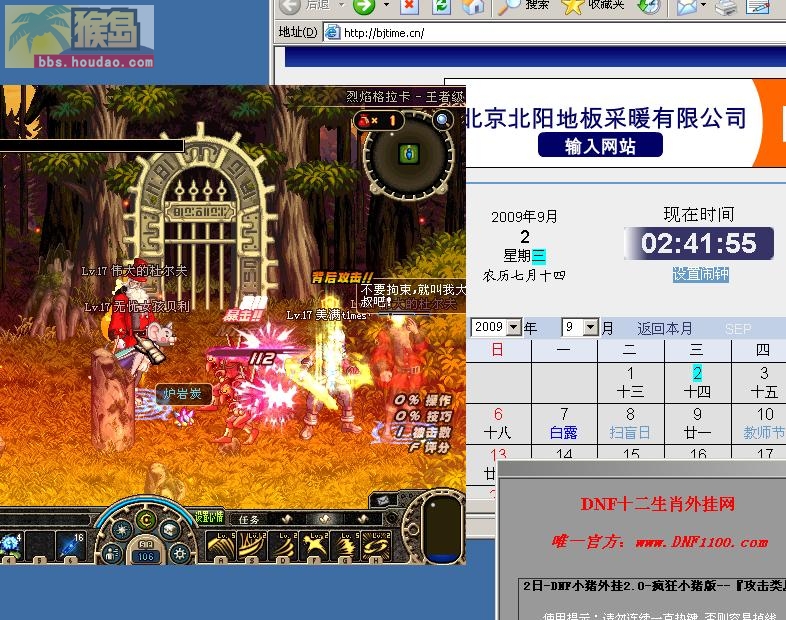Screen dimensions: 786x620
Task: Use the blue flower item in slot 4
Action: click(x=10, y=547)
